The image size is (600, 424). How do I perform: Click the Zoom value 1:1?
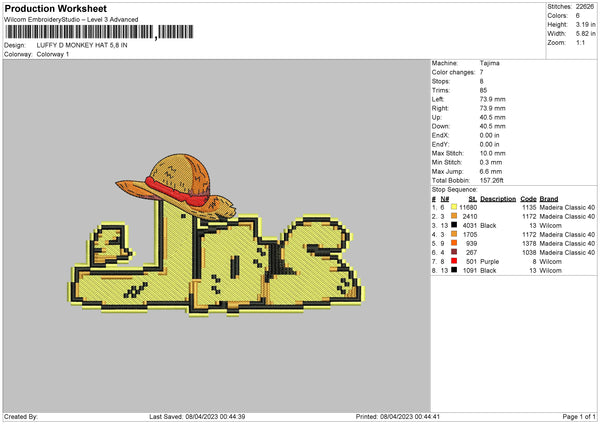[x=580, y=42]
